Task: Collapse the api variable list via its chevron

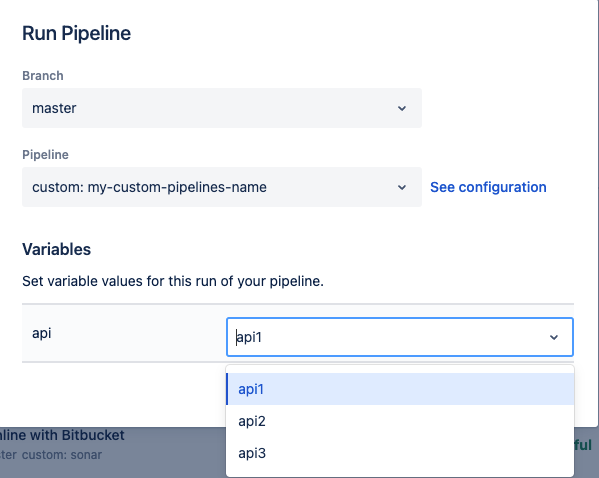Action: (x=554, y=337)
